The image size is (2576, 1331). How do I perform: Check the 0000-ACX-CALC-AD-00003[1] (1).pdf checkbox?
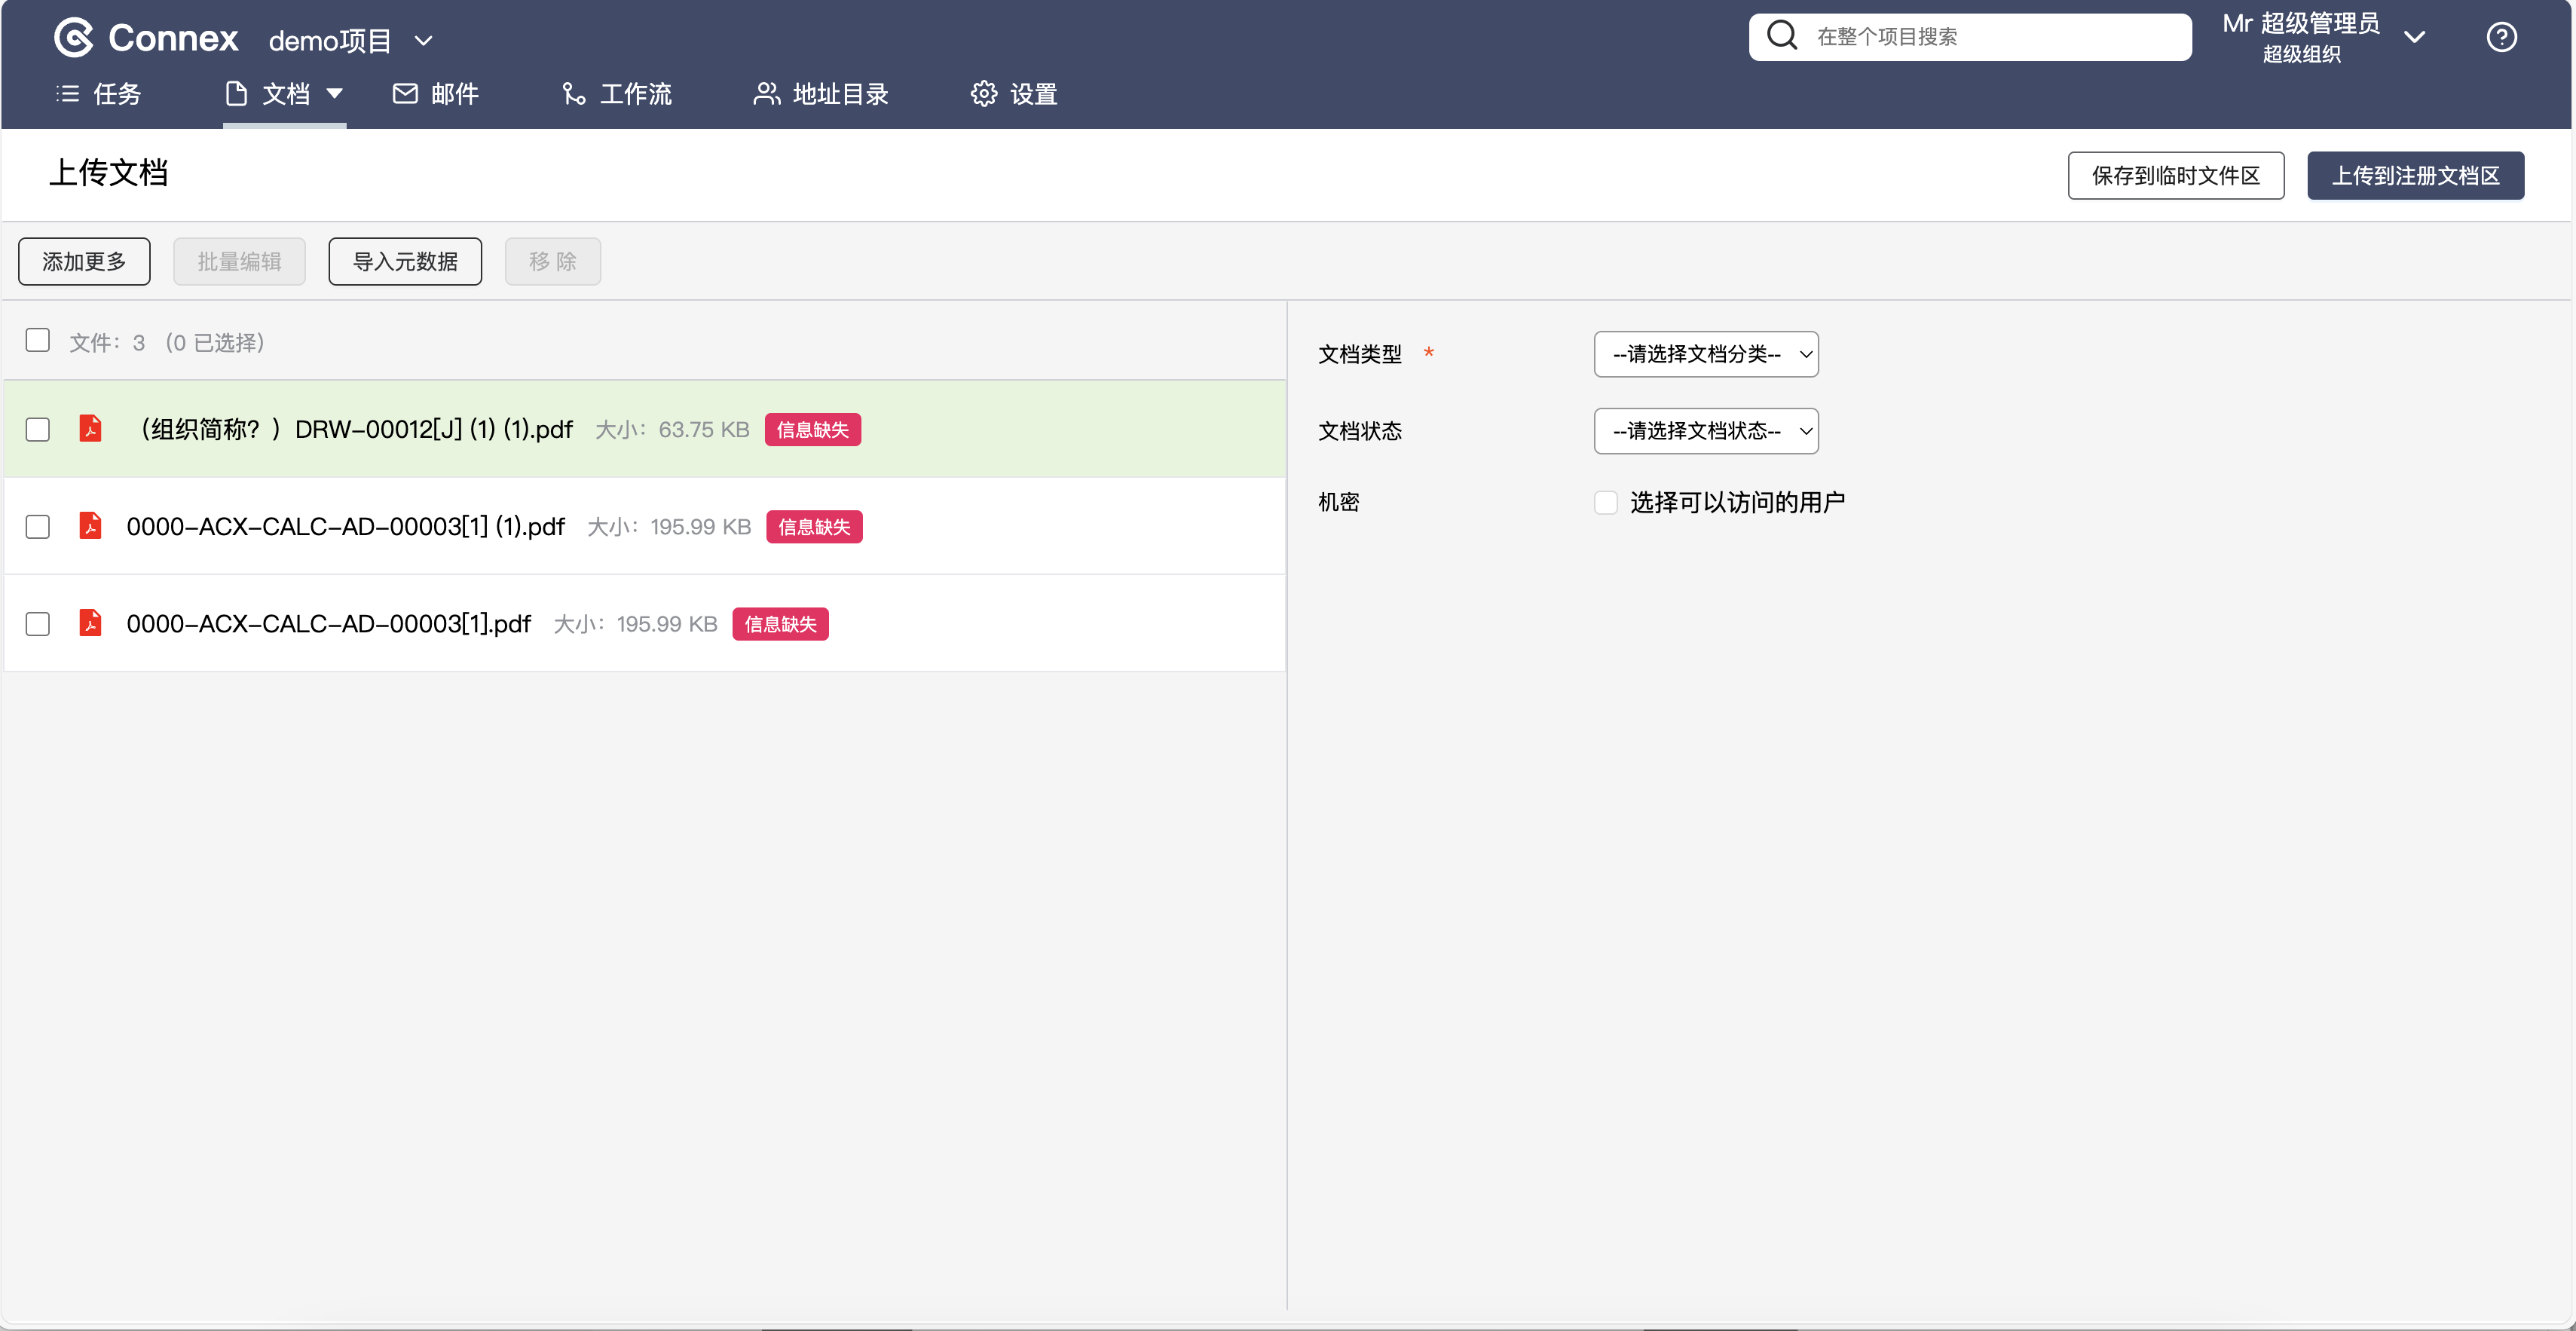tap(38, 527)
